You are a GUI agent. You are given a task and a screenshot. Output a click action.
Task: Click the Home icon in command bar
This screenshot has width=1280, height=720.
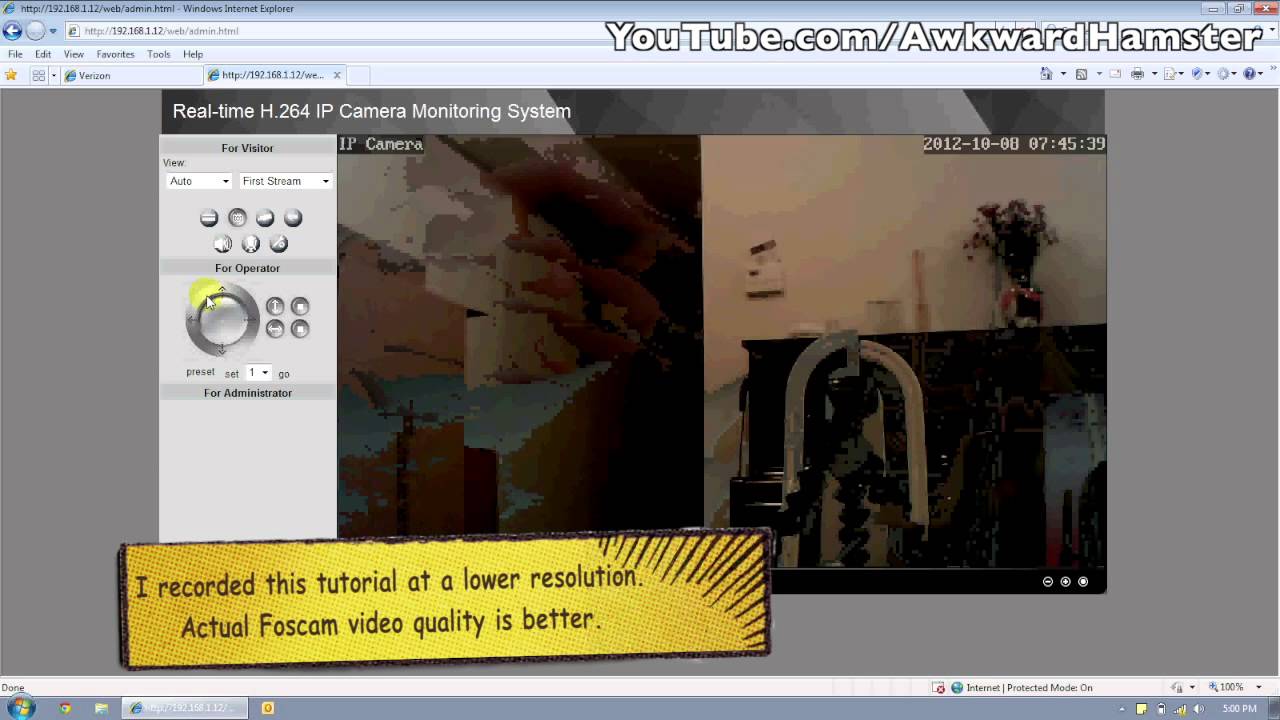[x=1046, y=73]
